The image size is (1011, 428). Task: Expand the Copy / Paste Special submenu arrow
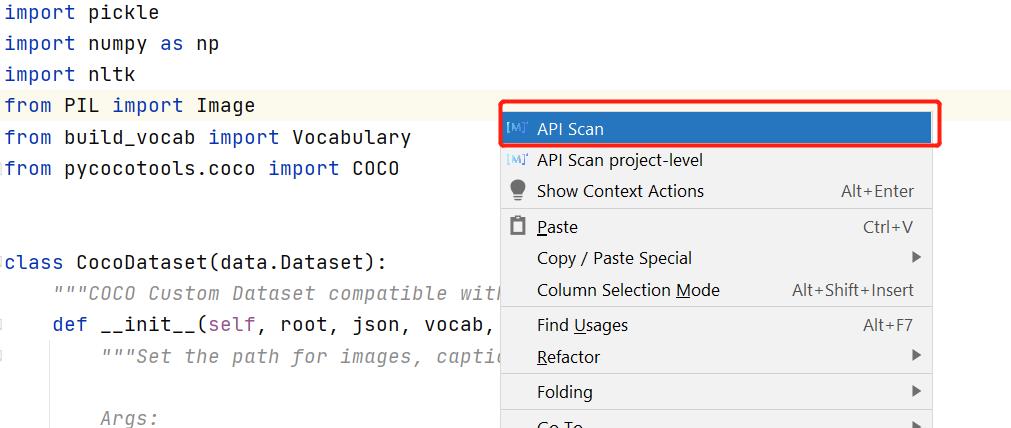(916, 258)
